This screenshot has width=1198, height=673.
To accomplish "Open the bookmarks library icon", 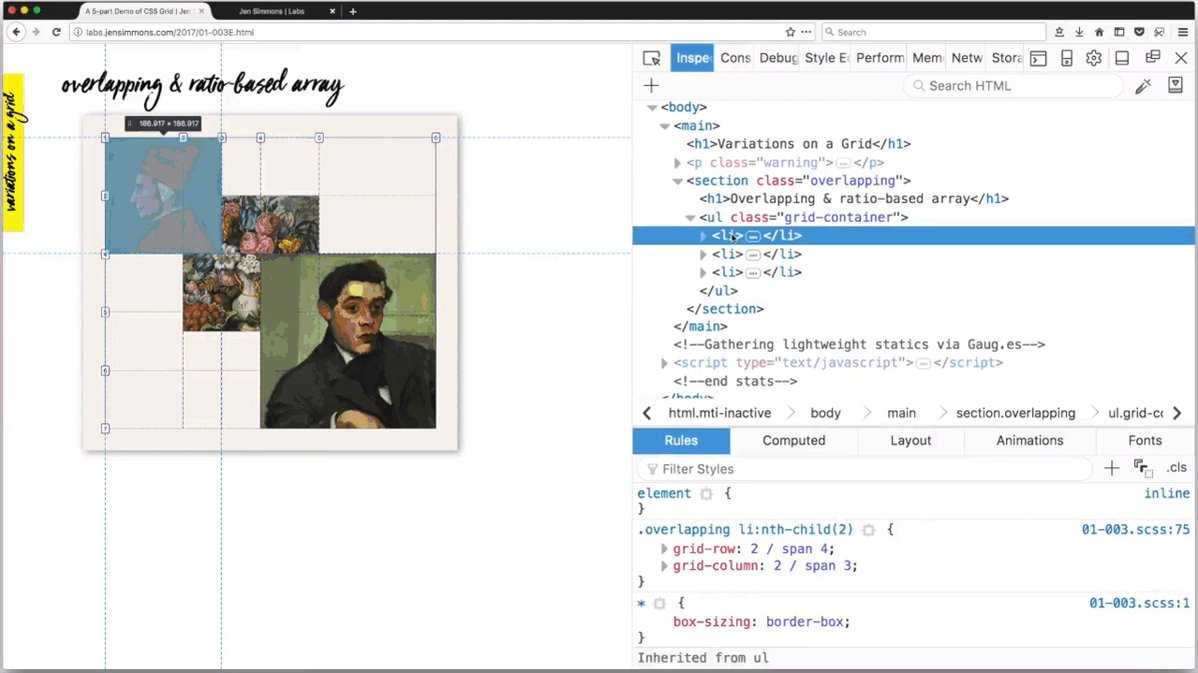I will tap(1059, 32).
